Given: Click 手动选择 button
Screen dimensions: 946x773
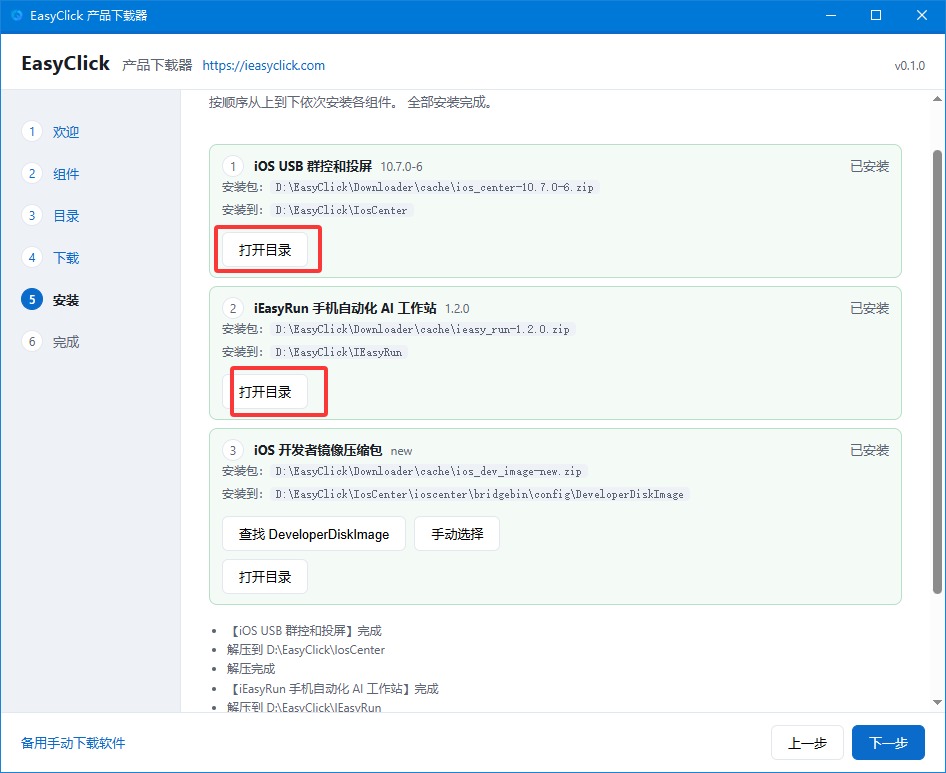Looking at the screenshot, I should click(457, 534).
